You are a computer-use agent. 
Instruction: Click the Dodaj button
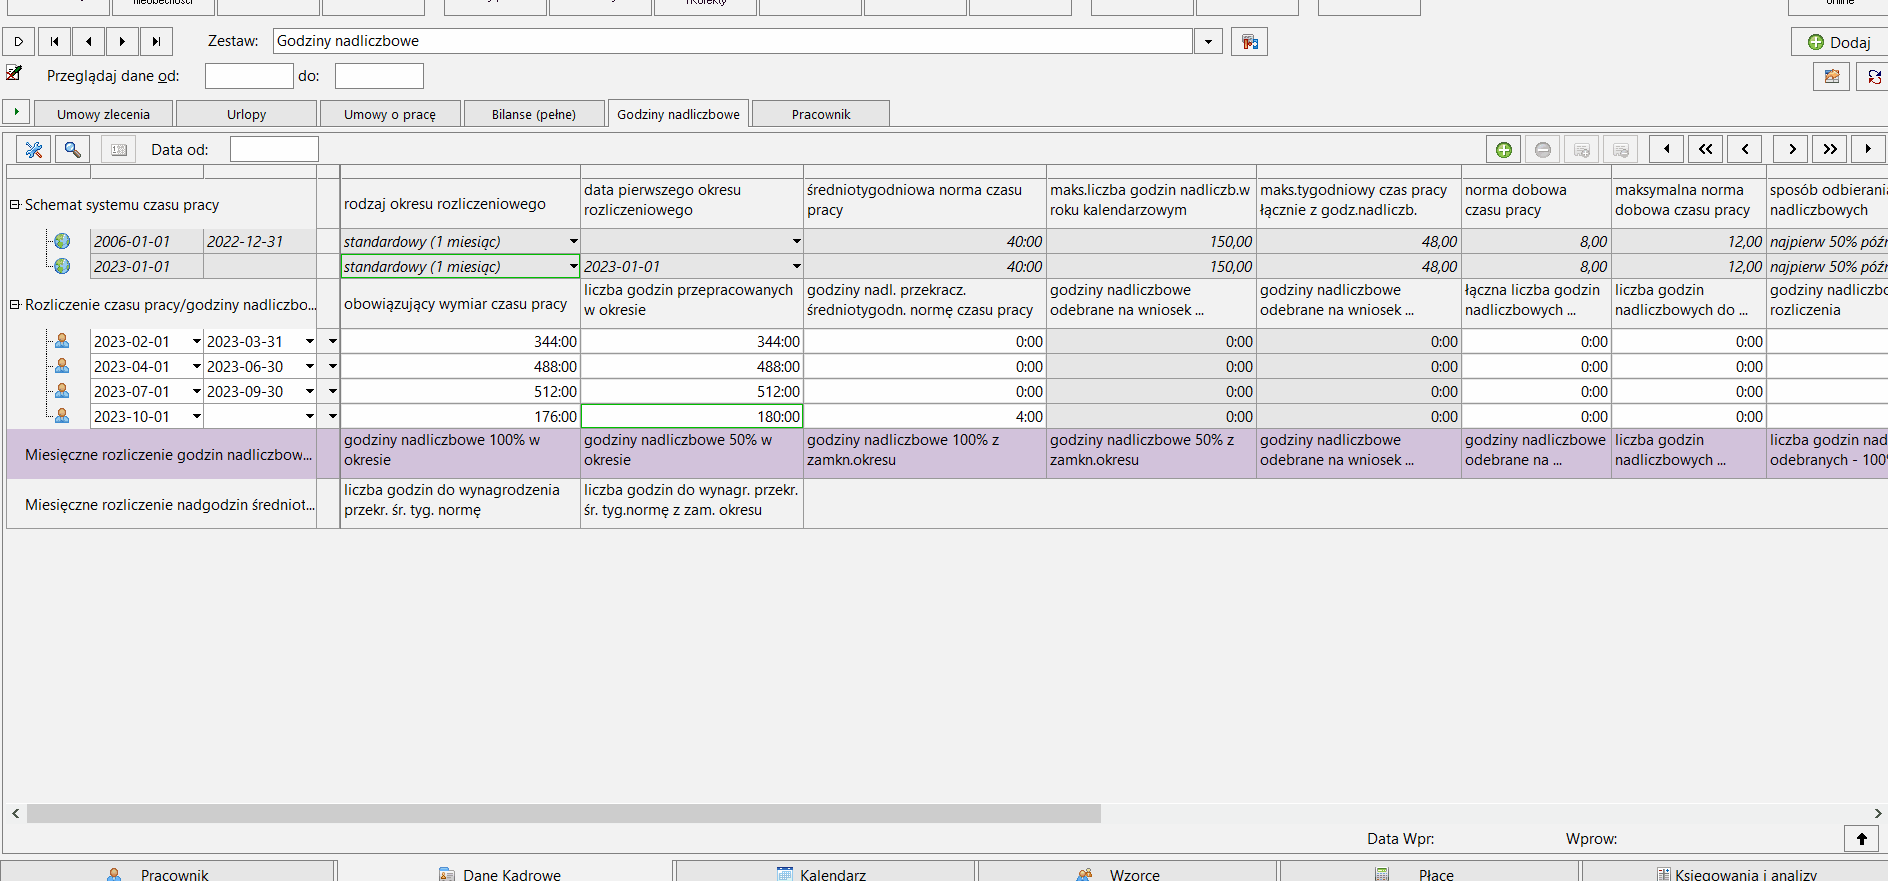(1839, 42)
